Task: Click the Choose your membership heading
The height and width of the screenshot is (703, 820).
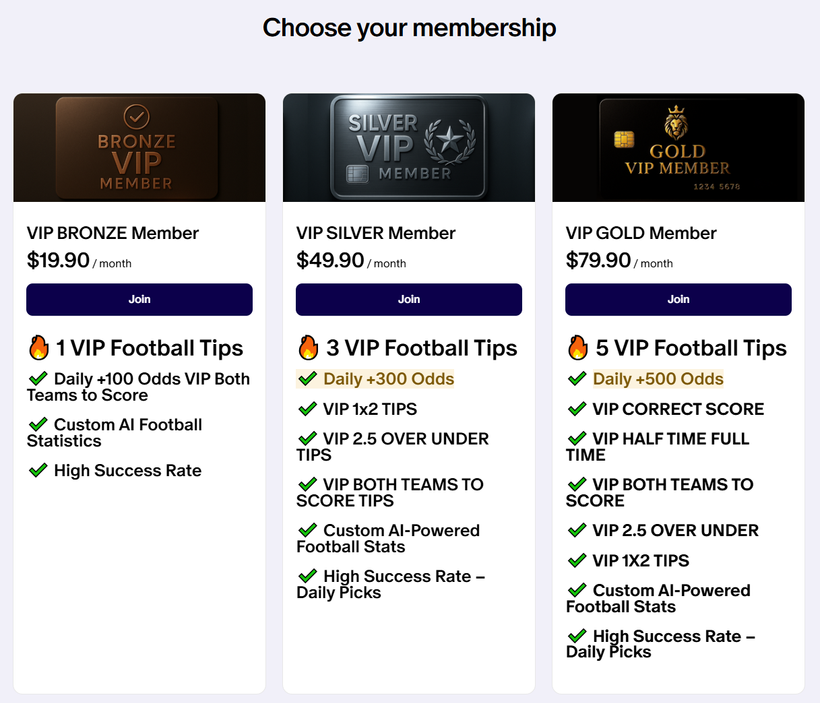Action: point(409,27)
